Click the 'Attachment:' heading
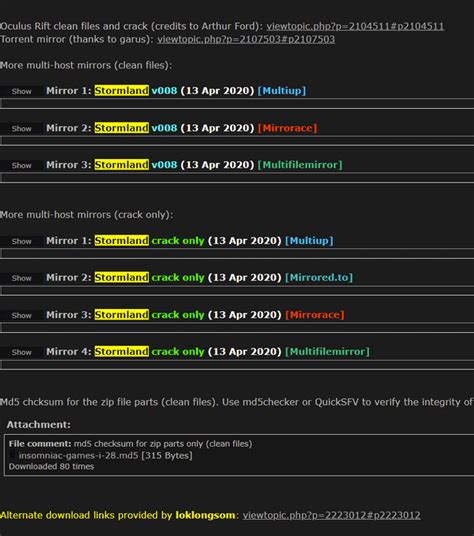The image size is (474, 536). [39, 425]
